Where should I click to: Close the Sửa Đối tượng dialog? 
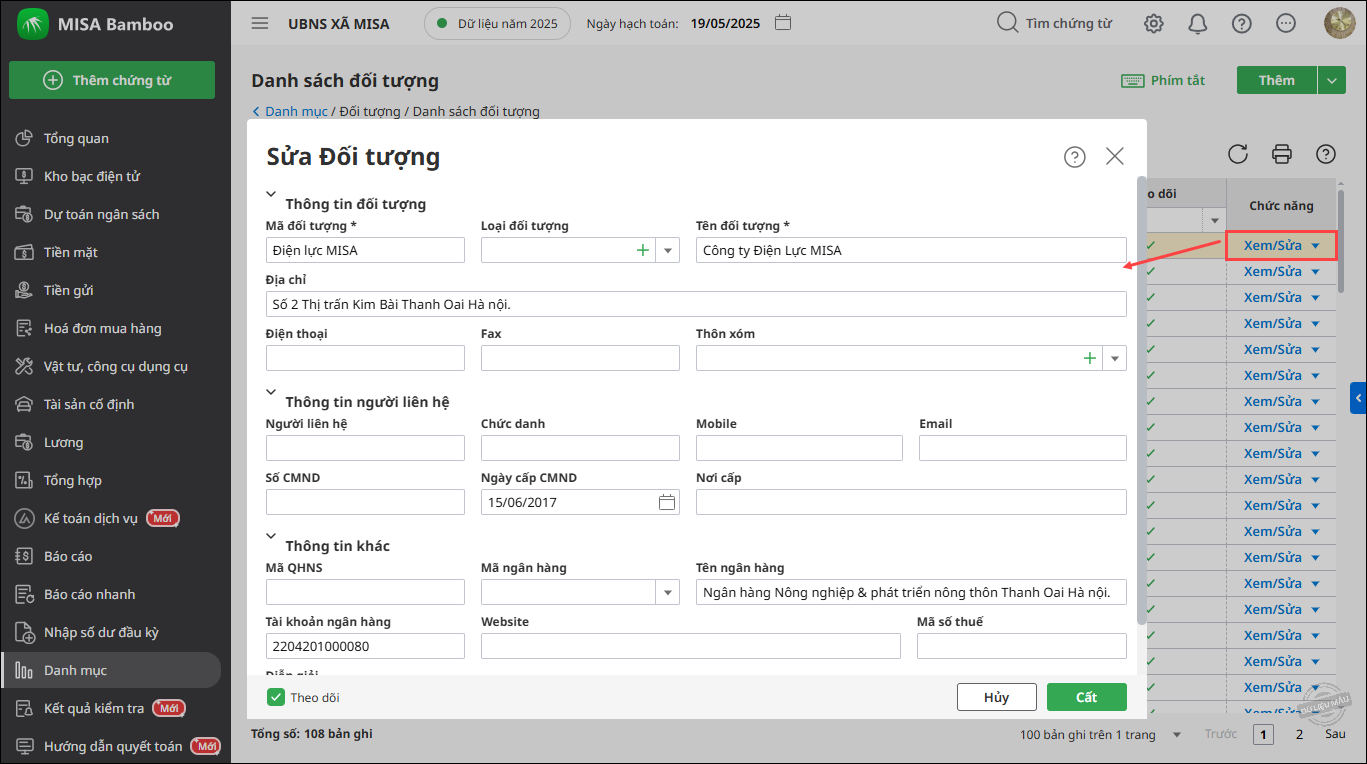coord(1115,156)
